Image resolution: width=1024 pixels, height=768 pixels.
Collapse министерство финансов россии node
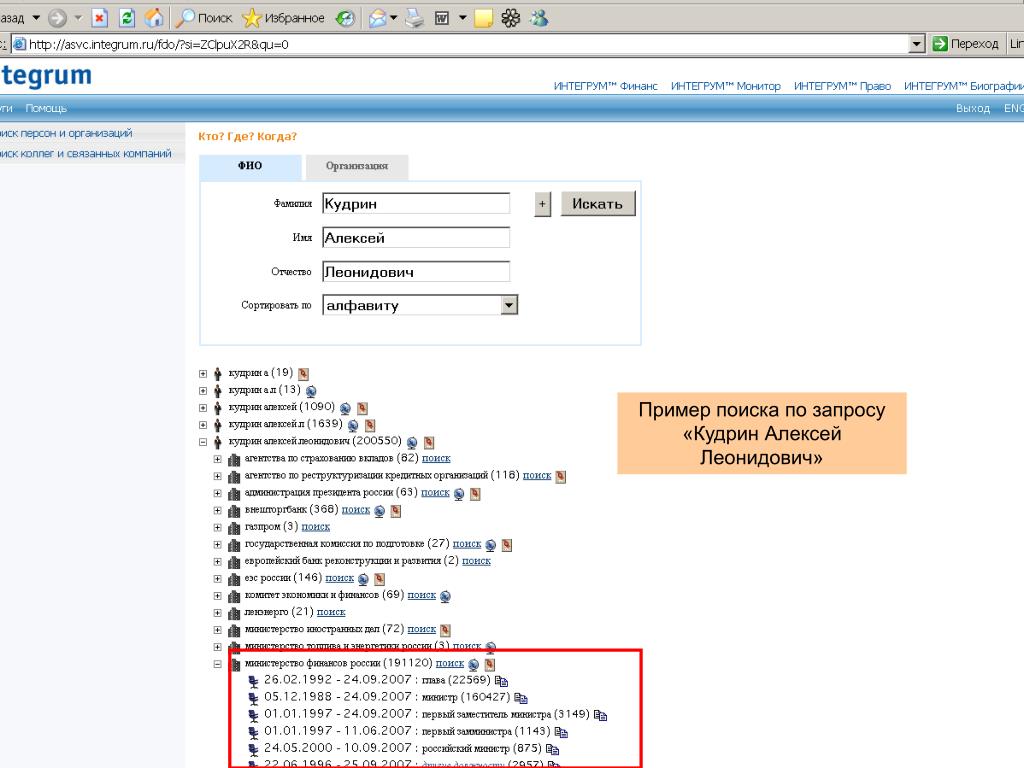218,664
